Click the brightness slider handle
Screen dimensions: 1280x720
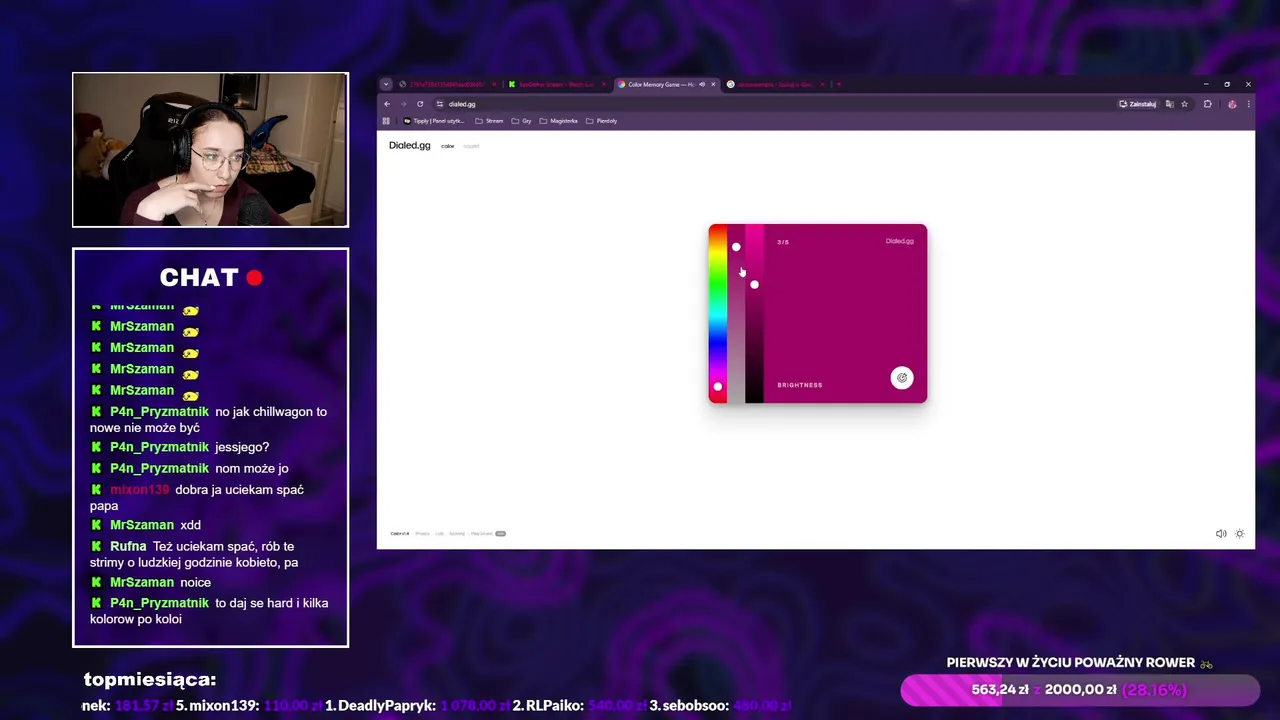tap(754, 285)
